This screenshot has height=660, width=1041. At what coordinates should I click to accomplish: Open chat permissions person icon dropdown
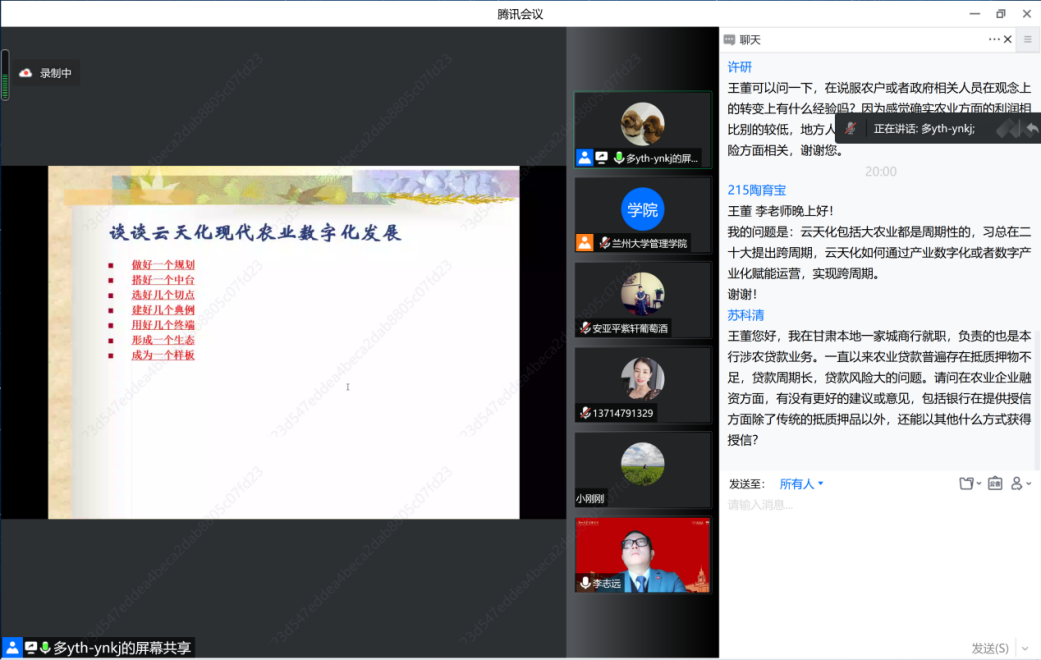point(1020,483)
